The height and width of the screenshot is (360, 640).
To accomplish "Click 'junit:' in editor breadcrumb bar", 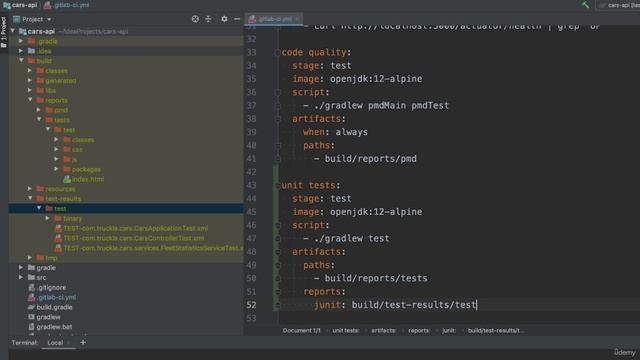I will pos(449,330).
